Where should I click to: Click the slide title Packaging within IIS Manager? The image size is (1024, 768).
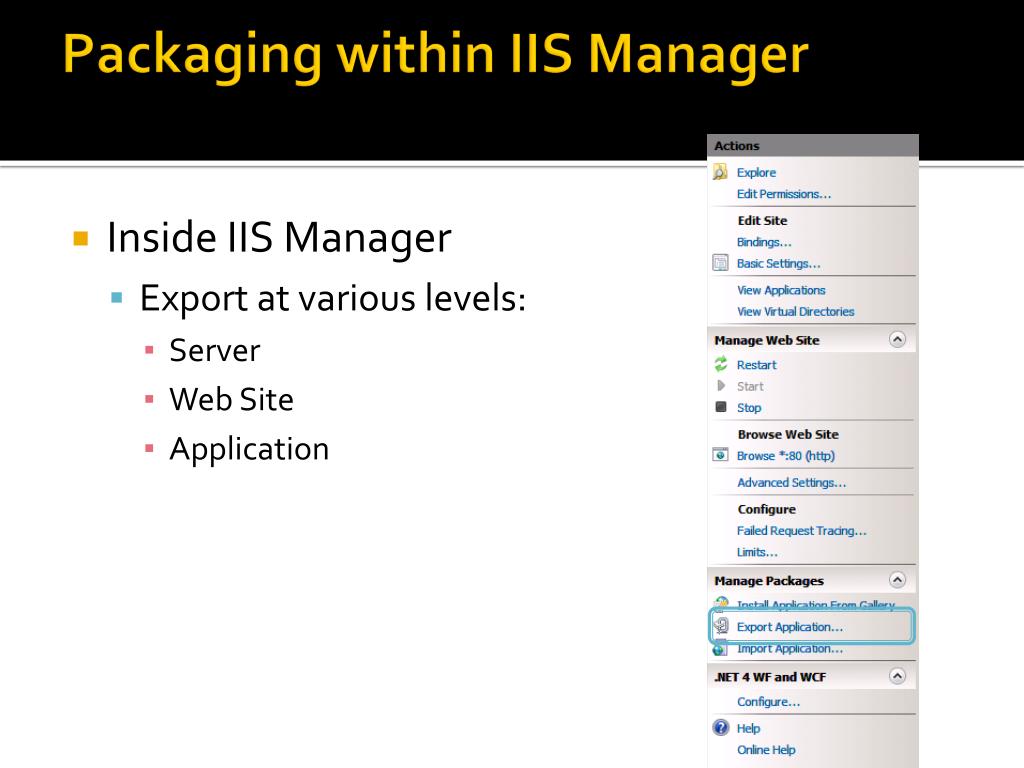click(436, 57)
